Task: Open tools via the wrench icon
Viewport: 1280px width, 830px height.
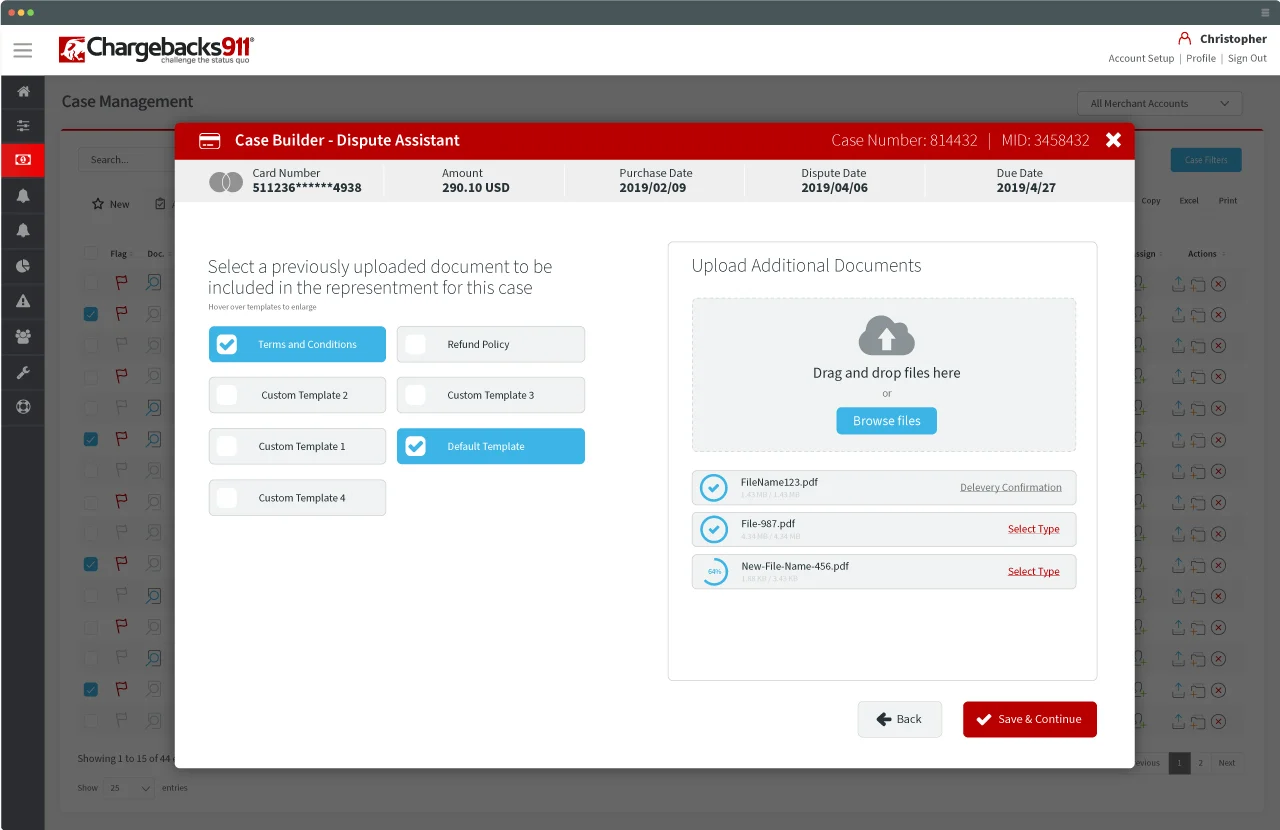Action: 23,371
